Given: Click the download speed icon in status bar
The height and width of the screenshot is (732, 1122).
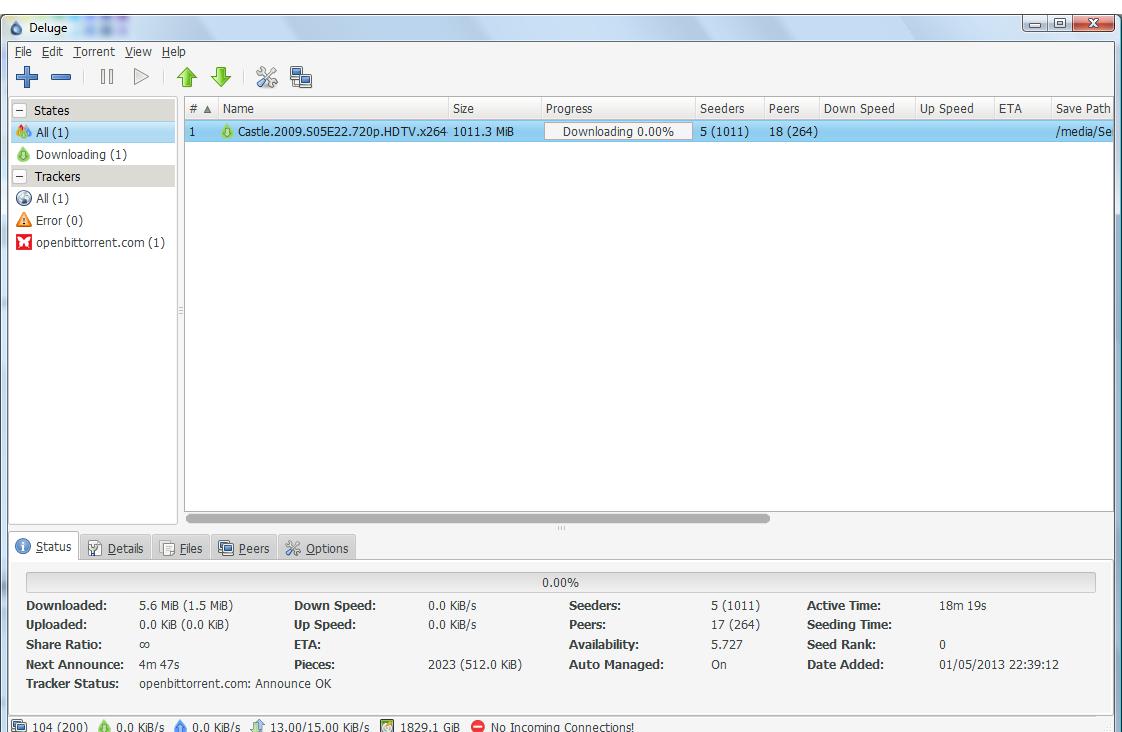Looking at the screenshot, I should [104, 726].
